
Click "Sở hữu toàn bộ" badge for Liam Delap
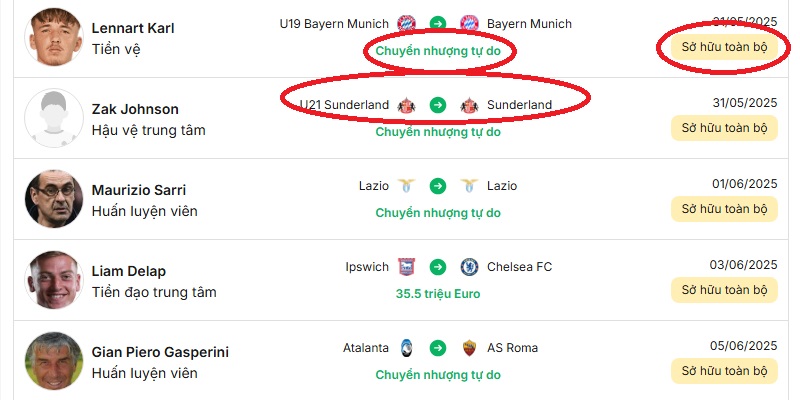tap(724, 290)
